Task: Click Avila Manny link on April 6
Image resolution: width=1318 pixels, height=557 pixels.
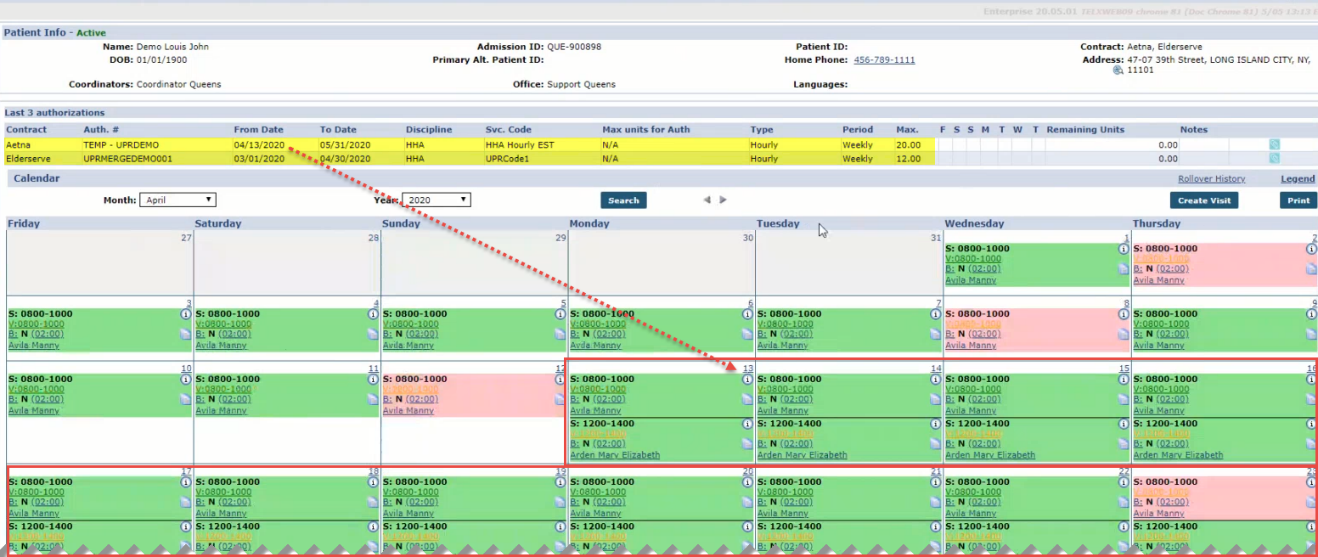Action: 595,346
